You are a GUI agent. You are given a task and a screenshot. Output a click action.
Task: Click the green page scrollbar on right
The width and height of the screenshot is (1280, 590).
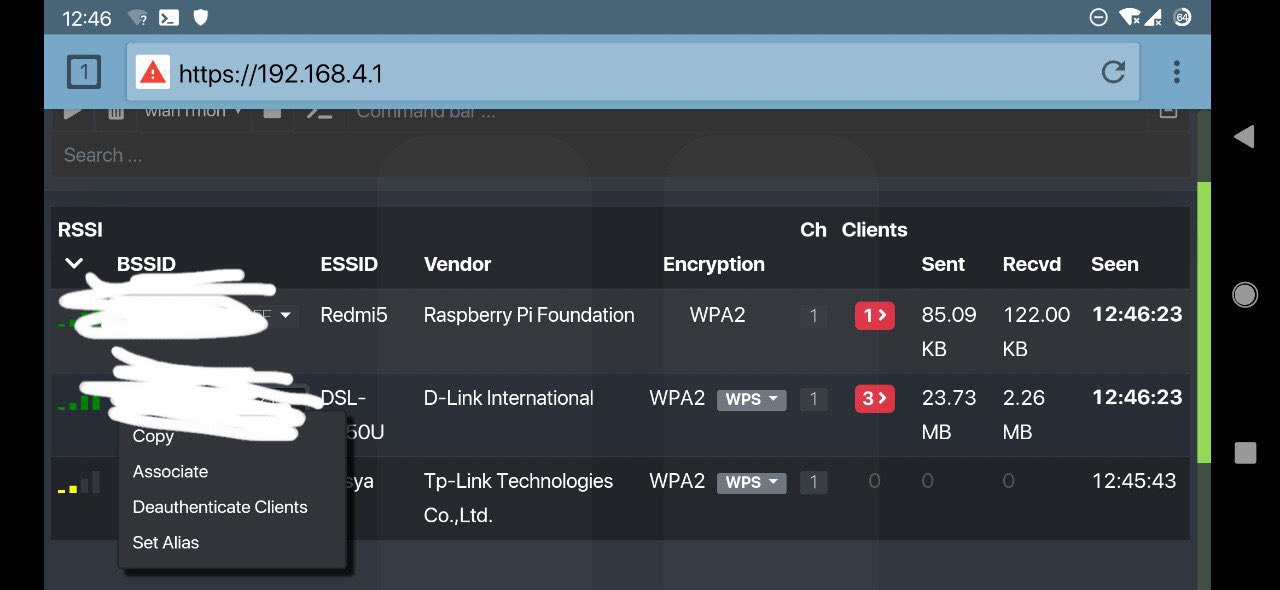coord(1204,323)
